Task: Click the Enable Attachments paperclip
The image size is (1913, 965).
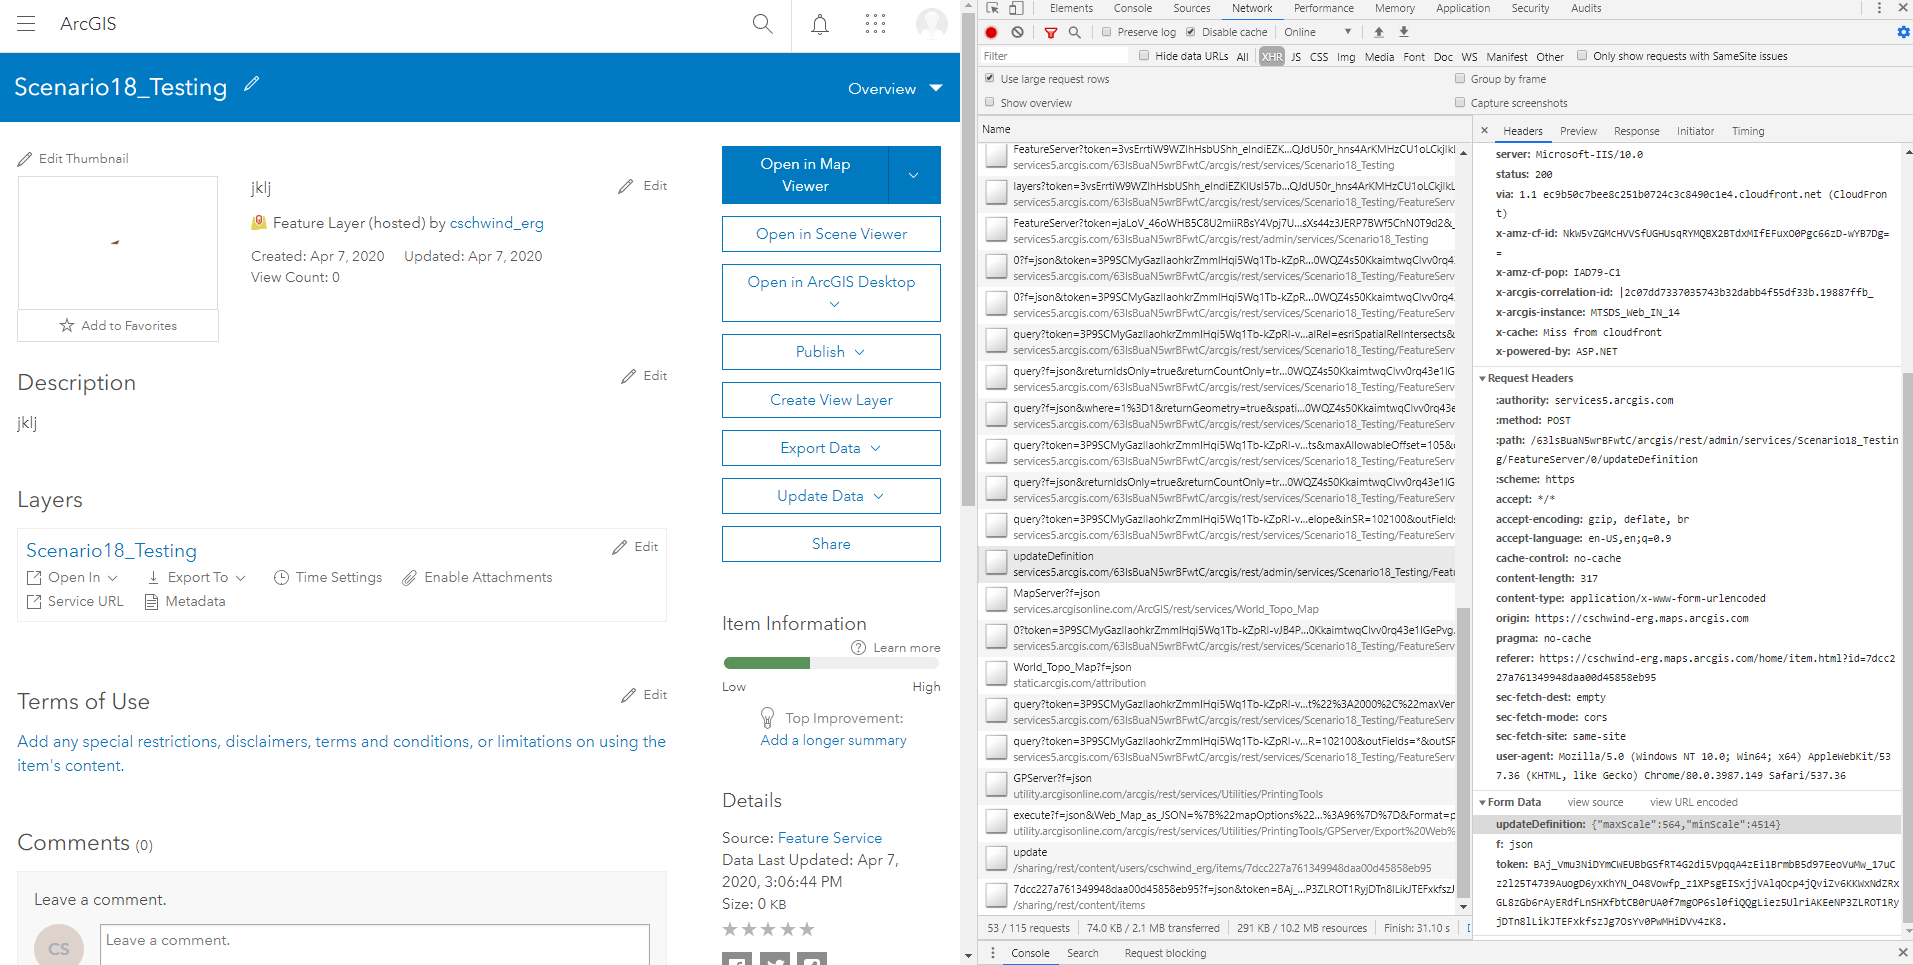Action: tap(409, 578)
